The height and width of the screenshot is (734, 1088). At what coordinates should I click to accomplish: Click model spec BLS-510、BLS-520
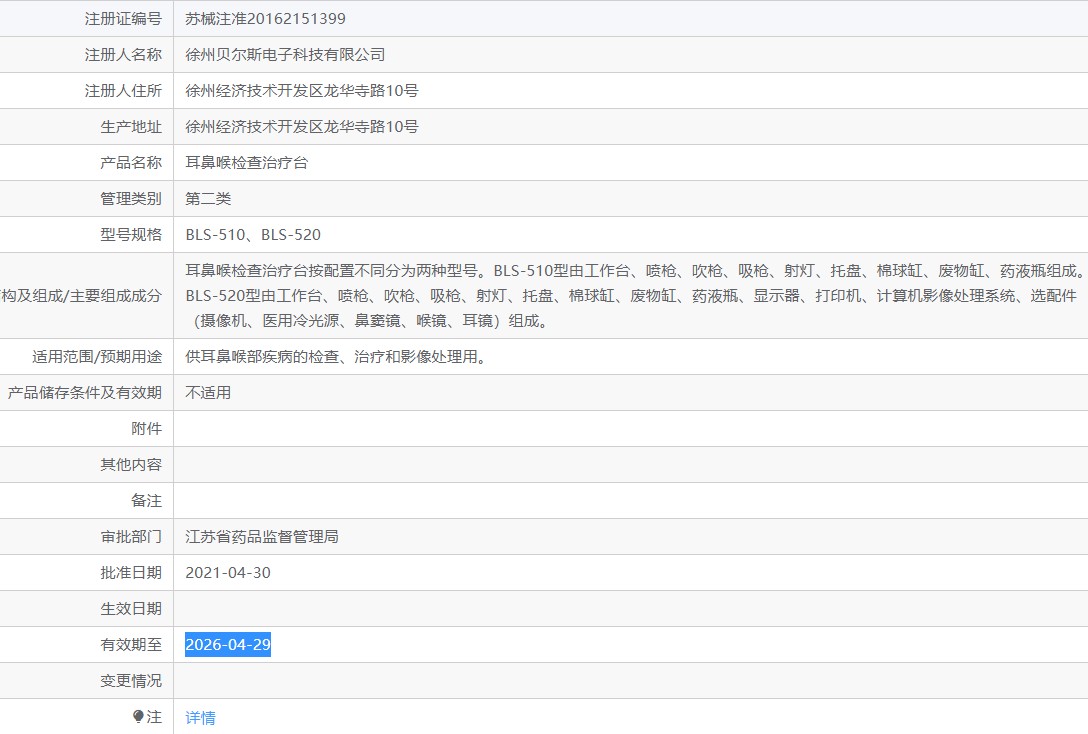point(253,235)
